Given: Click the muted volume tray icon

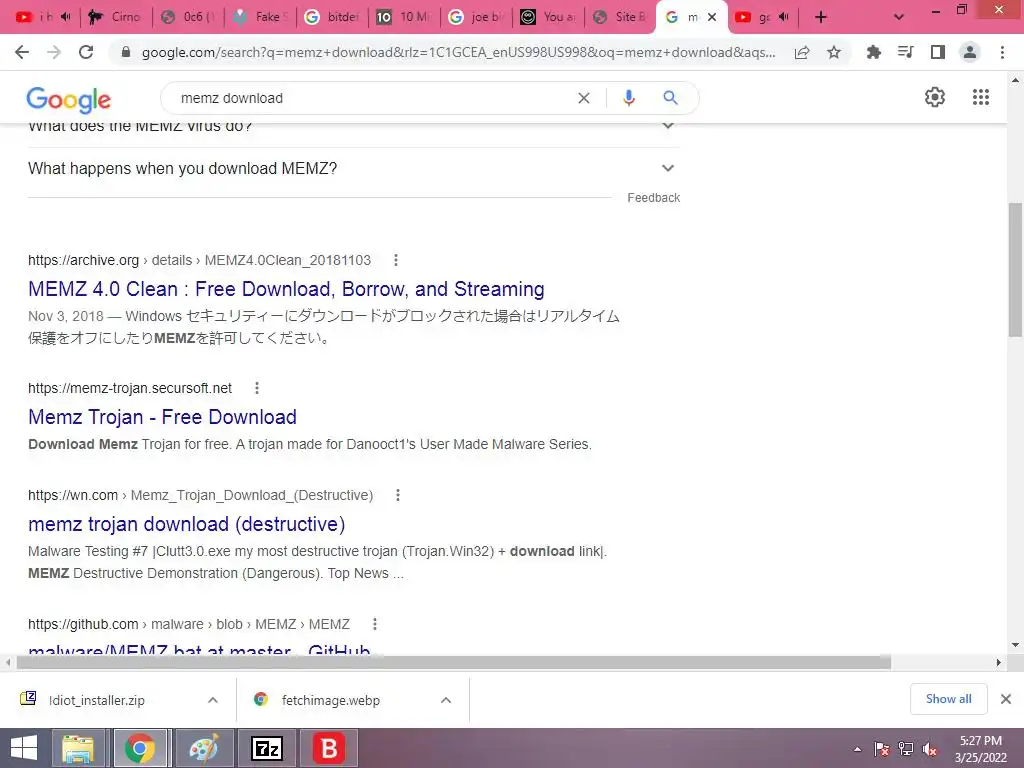Looking at the screenshot, I should tap(930, 749).
